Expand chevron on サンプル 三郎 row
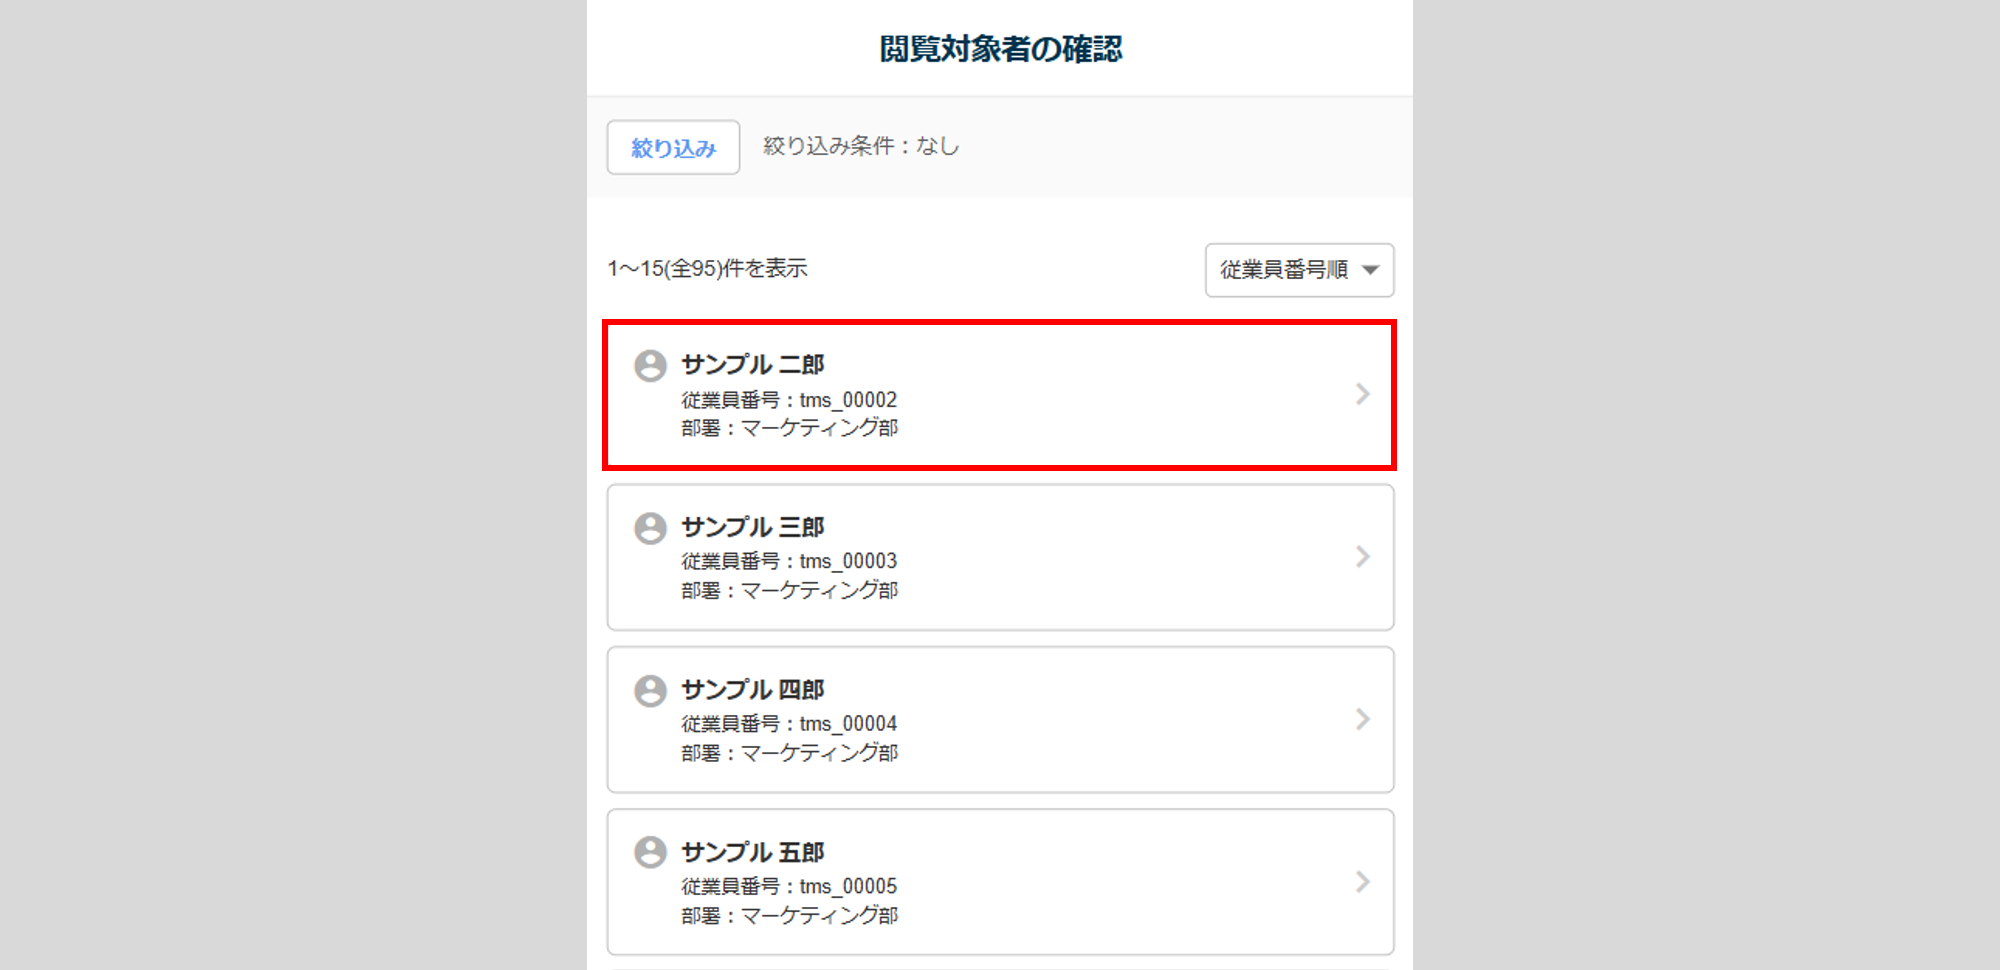 coord(1362,557)
